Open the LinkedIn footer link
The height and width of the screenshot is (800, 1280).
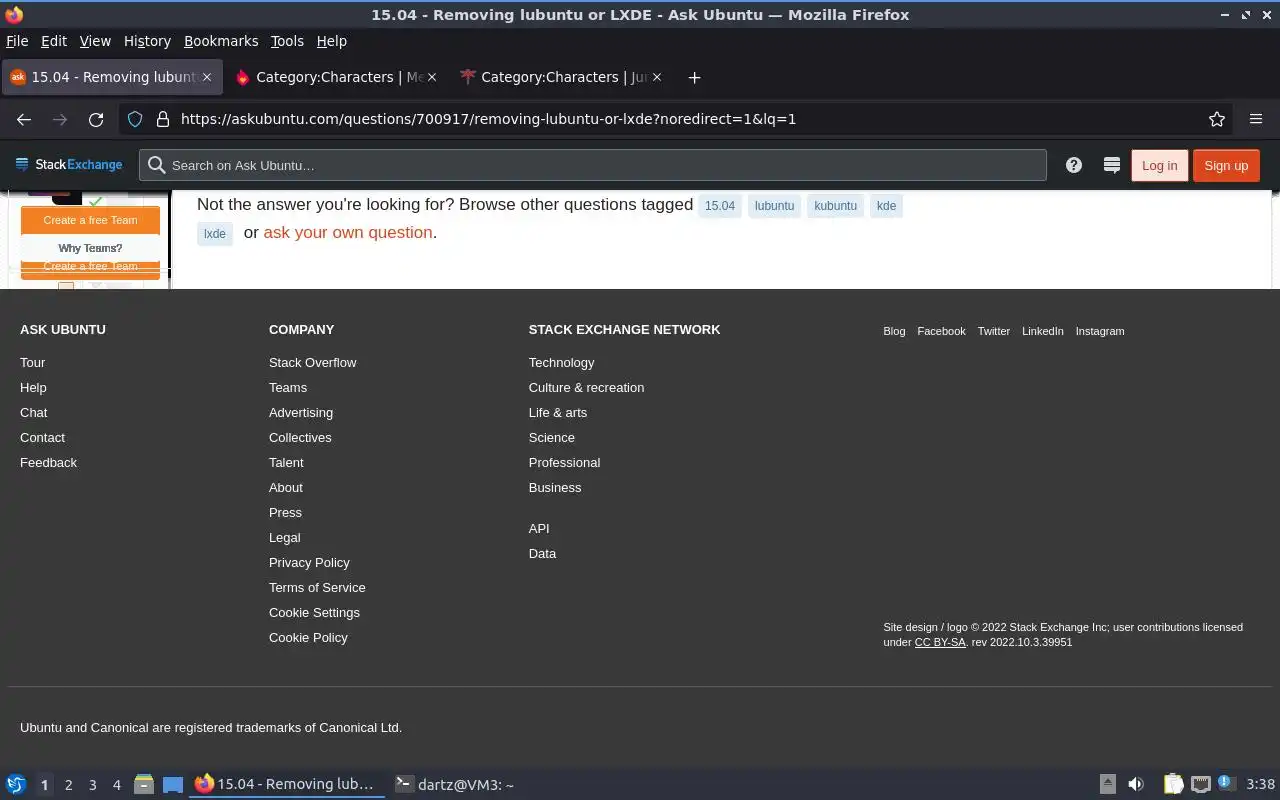click(x=1042, y=331)
